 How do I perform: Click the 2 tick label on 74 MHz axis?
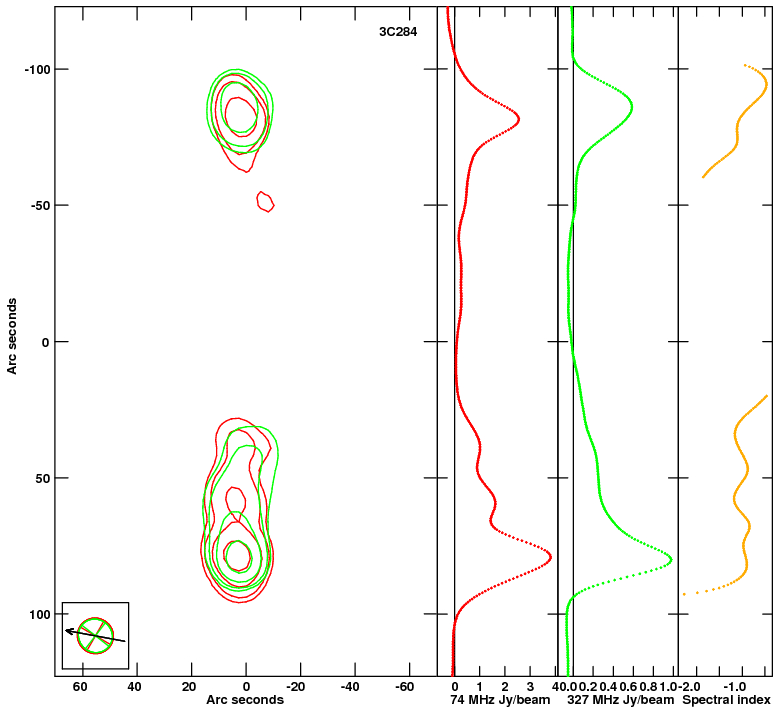(x=505, y=687)
